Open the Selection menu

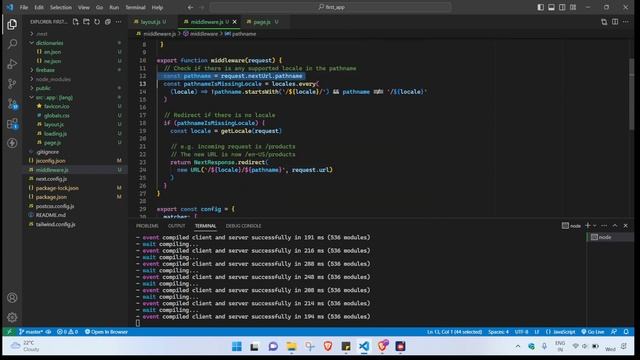(x=61, y=7)
